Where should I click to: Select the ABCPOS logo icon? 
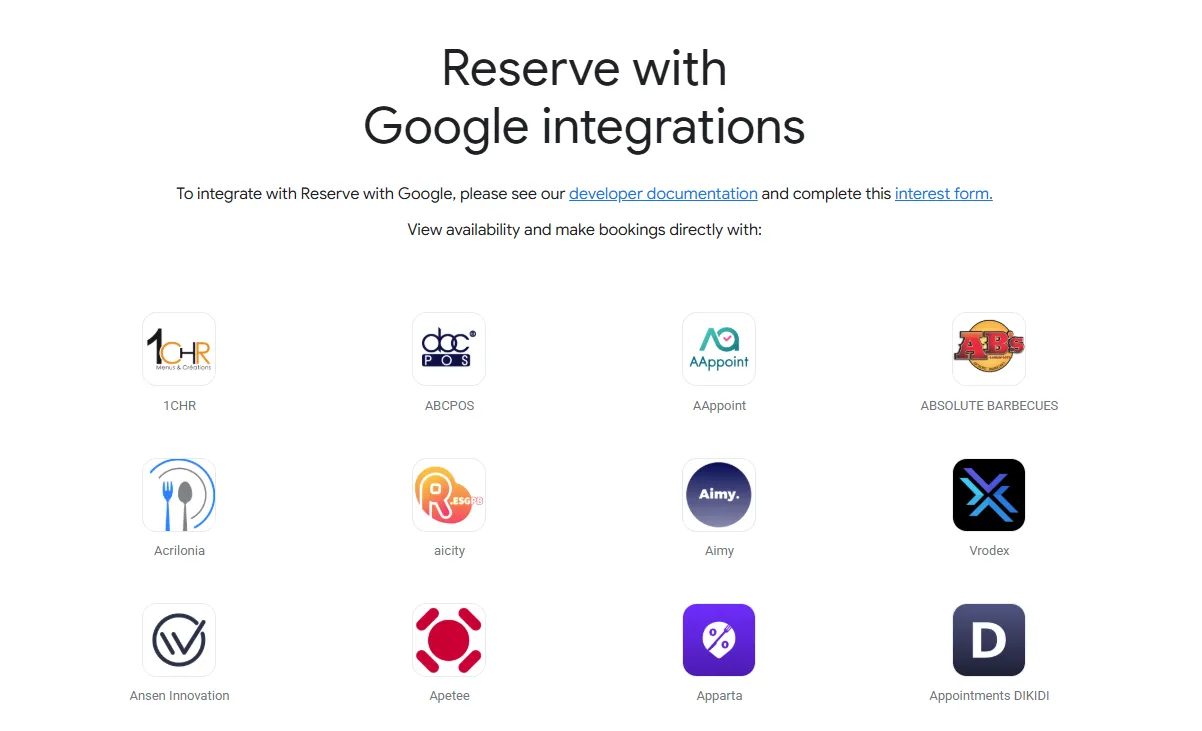pos(449,349)
